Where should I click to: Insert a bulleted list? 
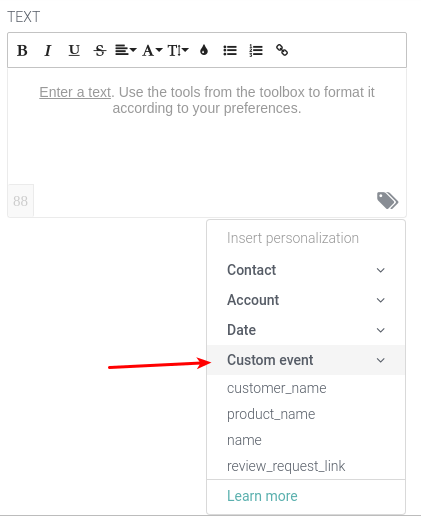(230, 51)
